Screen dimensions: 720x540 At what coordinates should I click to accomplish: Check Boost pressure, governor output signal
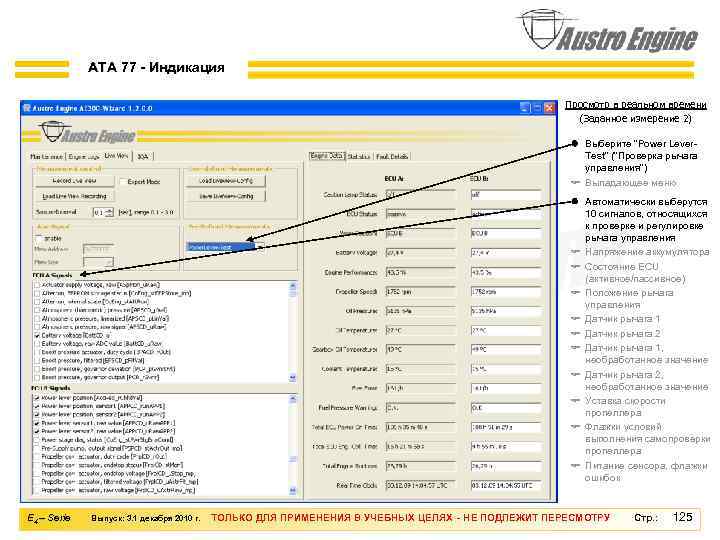pyautogui.click(x=37, y=377)
